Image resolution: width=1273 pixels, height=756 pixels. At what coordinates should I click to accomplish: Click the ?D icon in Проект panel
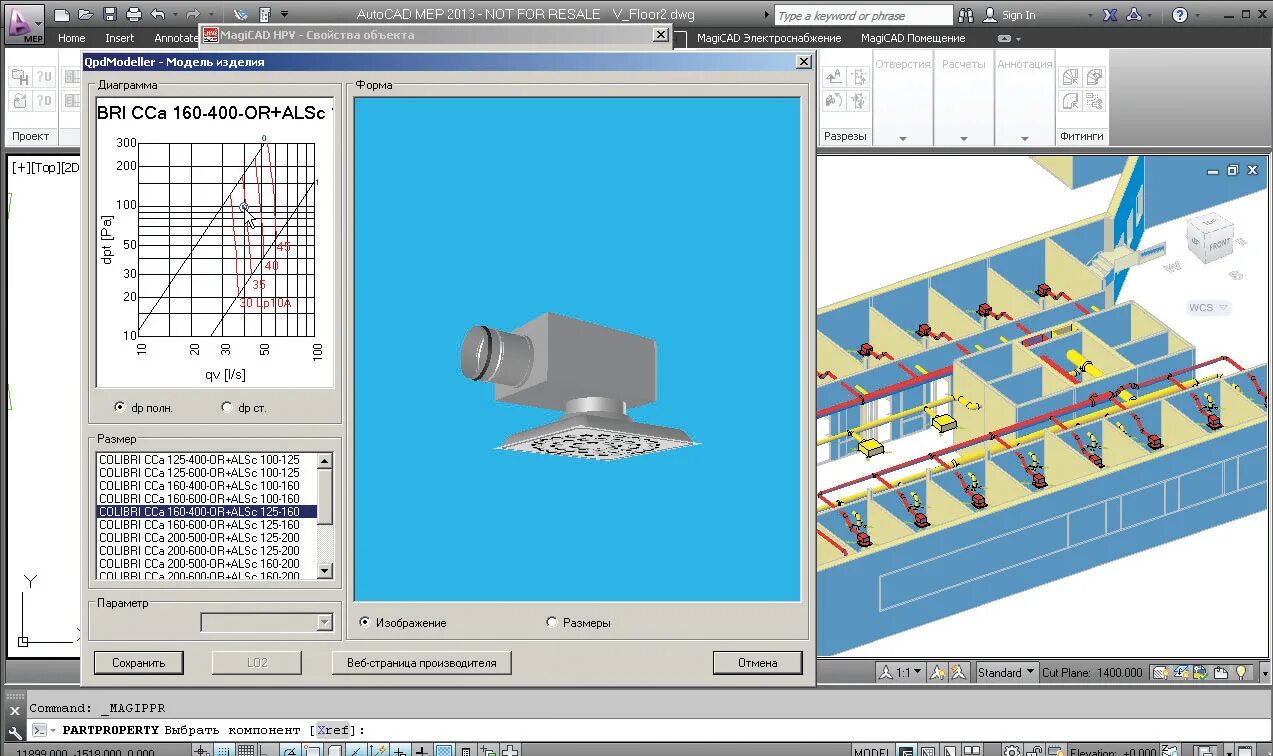coord(44,101)
